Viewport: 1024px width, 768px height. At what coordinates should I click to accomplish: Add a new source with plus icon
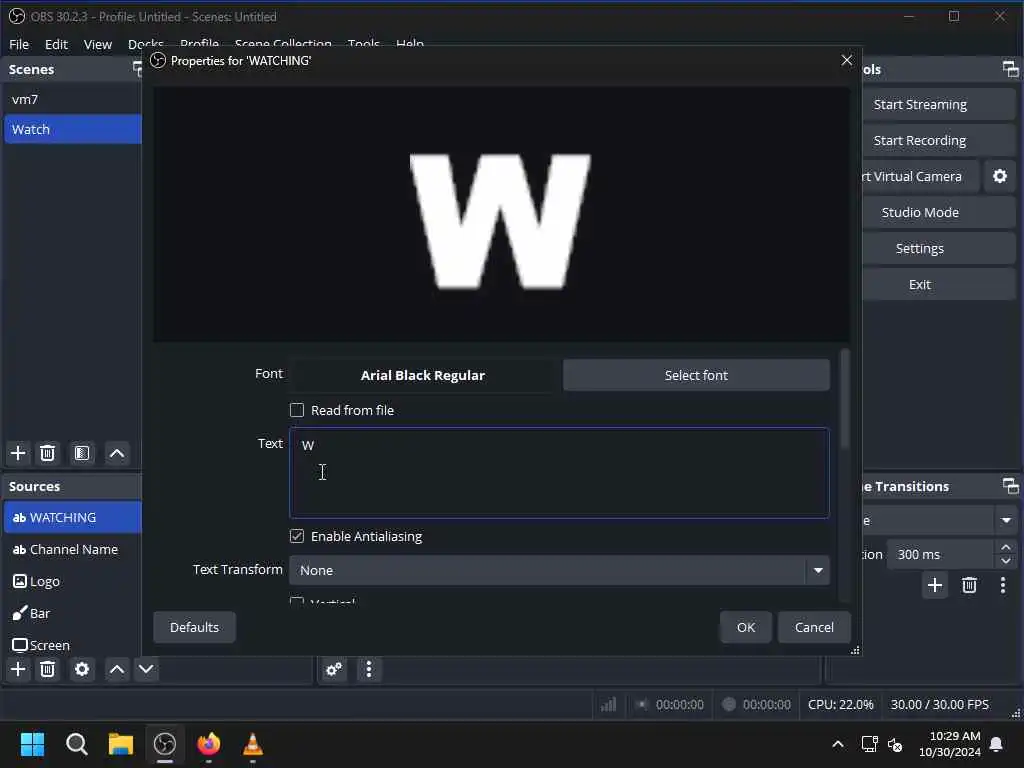[18, 669]
